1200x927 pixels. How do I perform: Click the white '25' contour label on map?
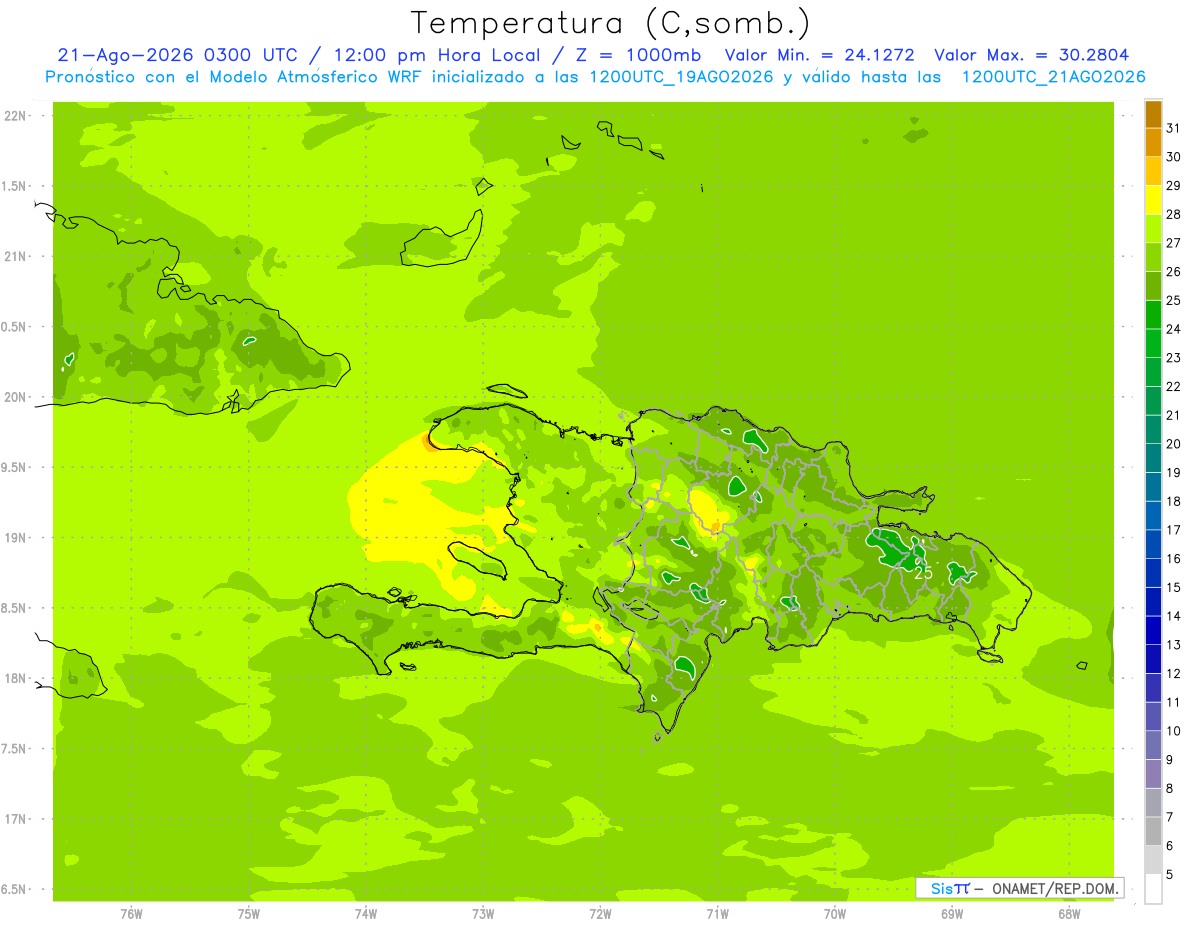[x=923, y=573]
